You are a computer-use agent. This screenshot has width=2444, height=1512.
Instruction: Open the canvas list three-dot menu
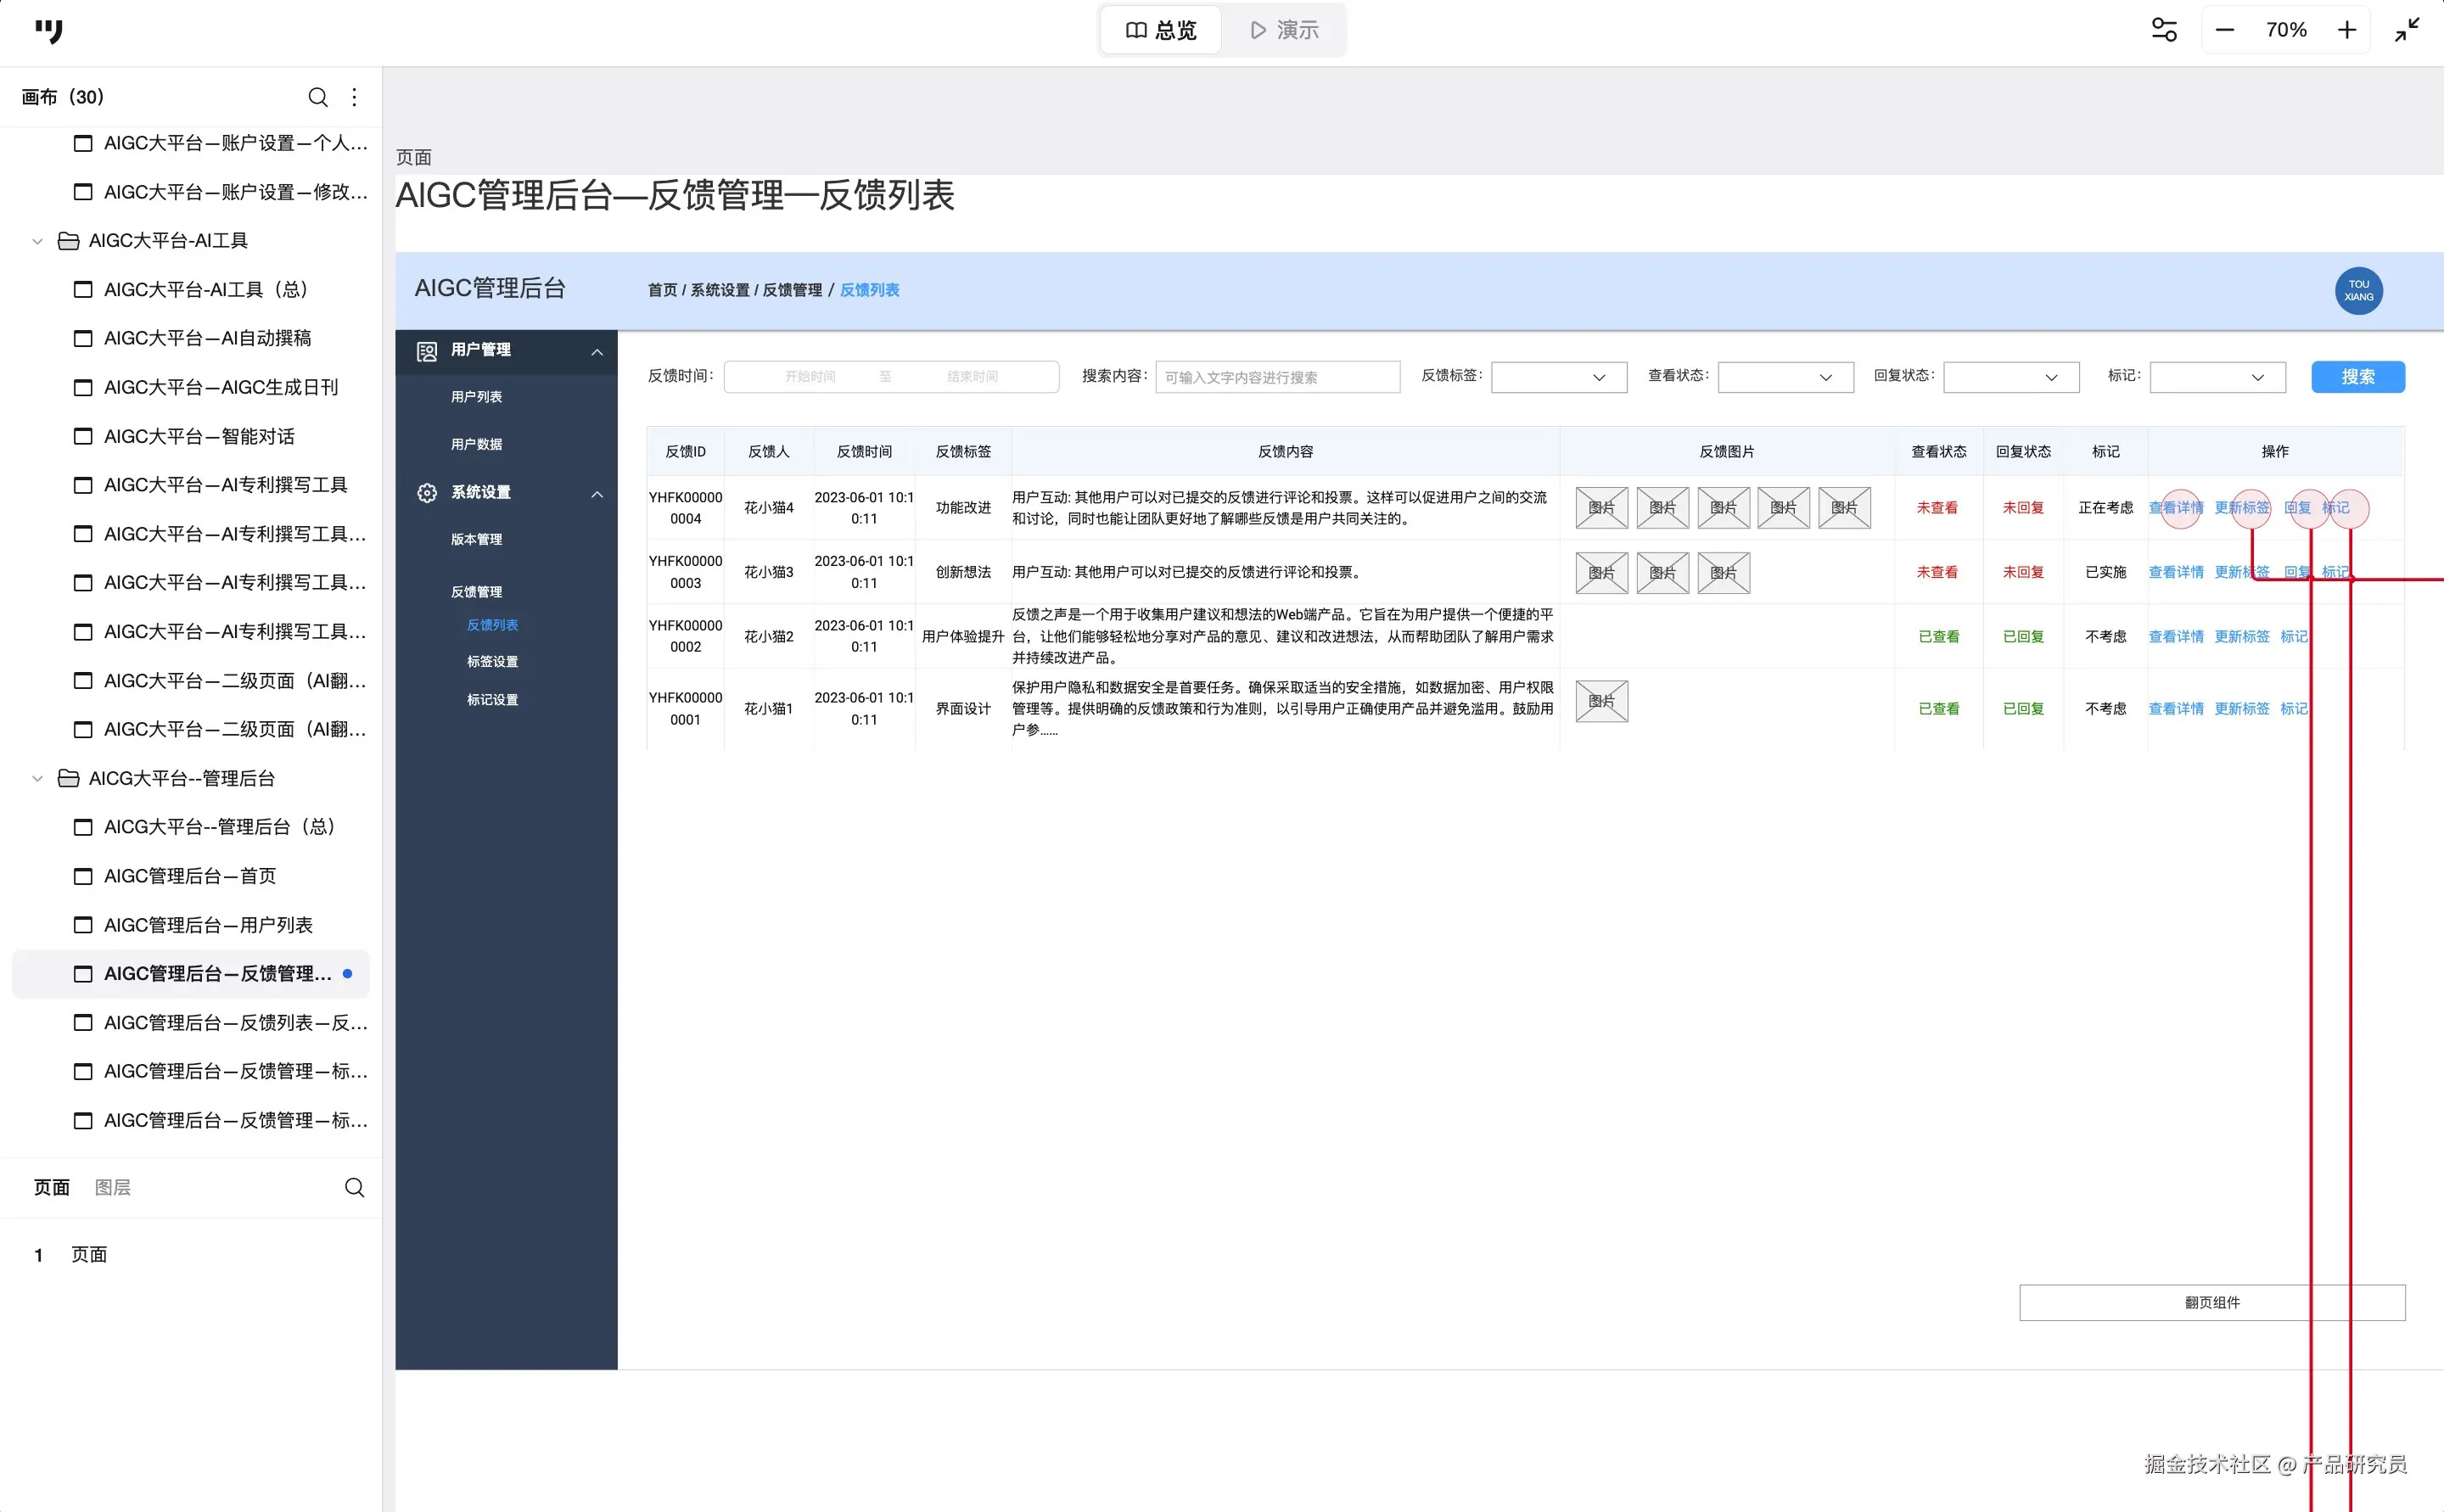point(354,97)
